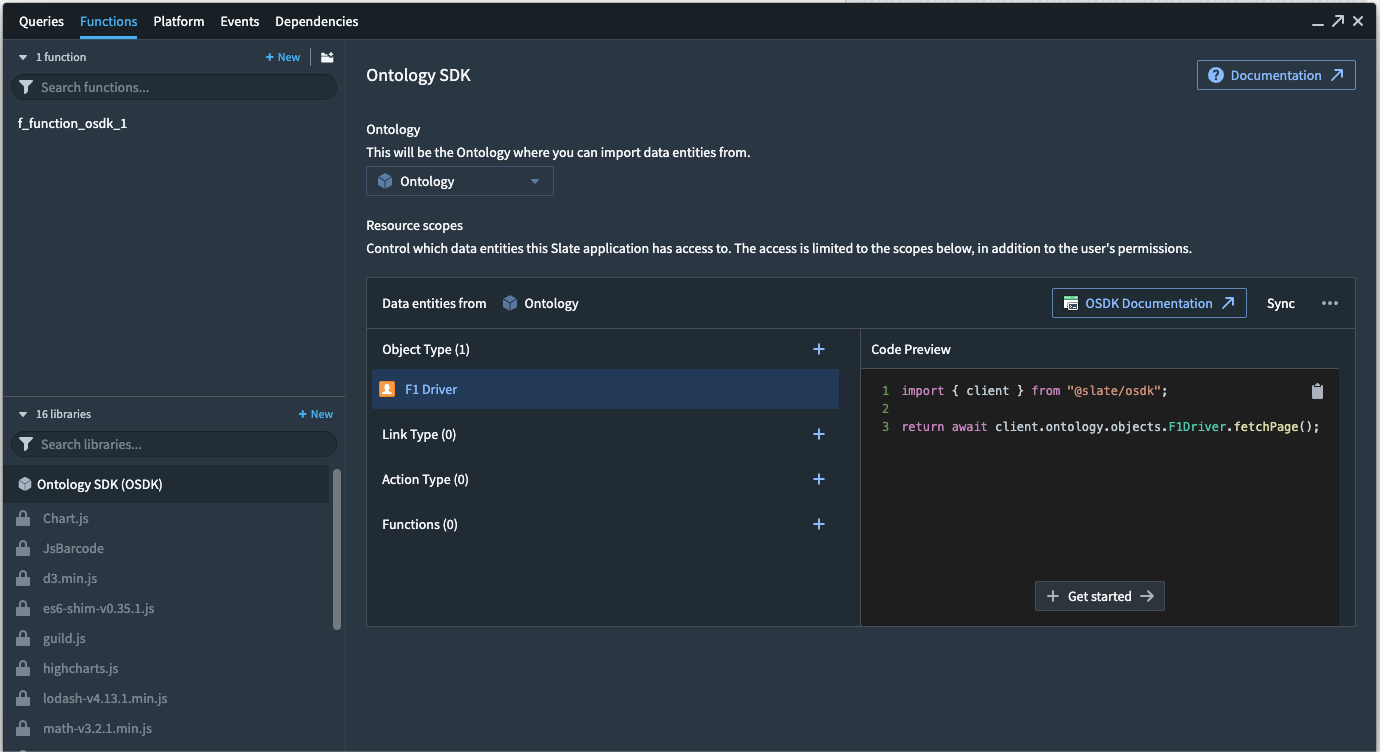Image resolution: width=1380 pixels, height=752 pixels.
Task: Click the import line in code preview
Action: (1034, 390)
